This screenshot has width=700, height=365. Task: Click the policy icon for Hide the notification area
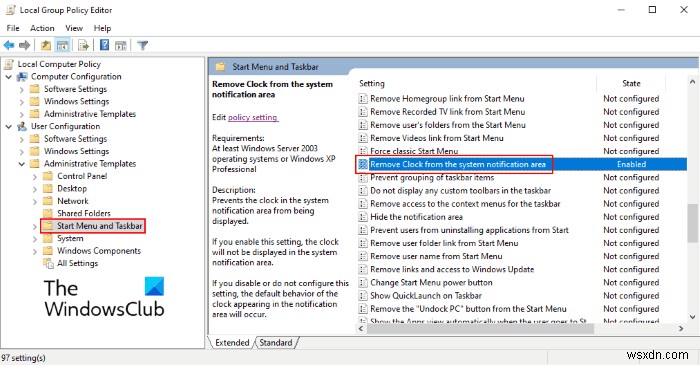363,217
